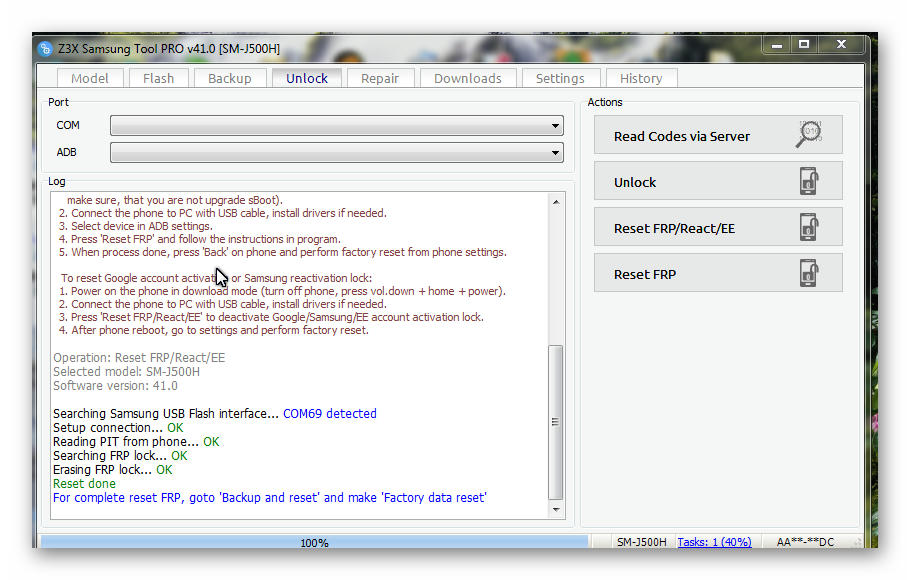
Task: Click the 'COM69 detected' log text
Action: click(330, 413)
